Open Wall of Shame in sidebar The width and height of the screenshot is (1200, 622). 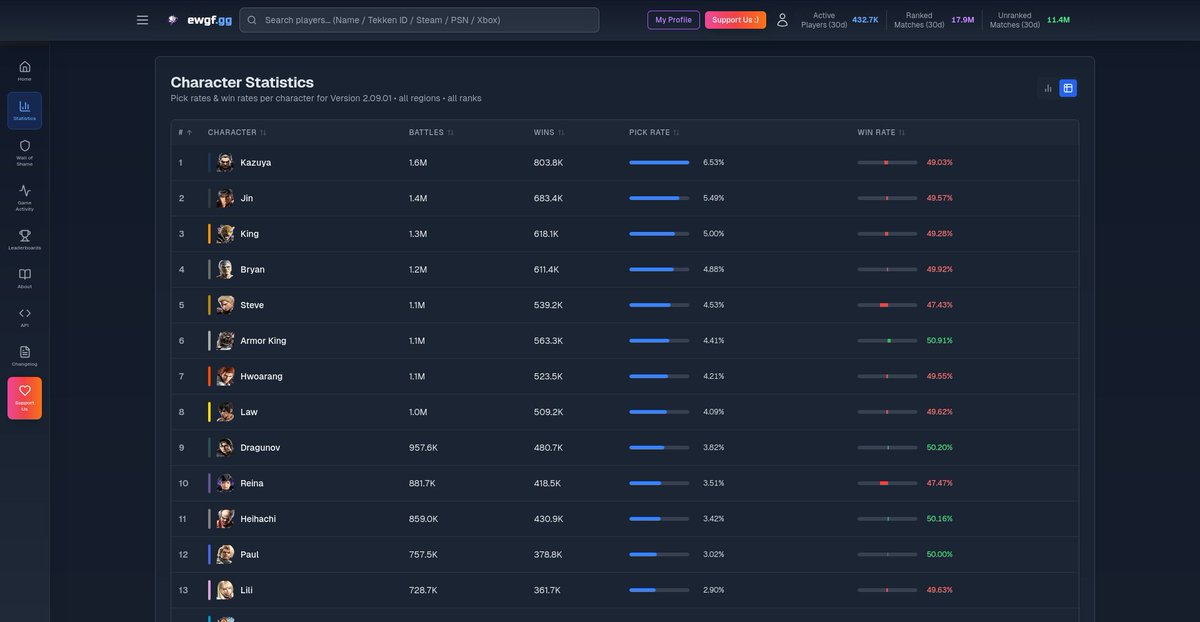click(25, 152)
